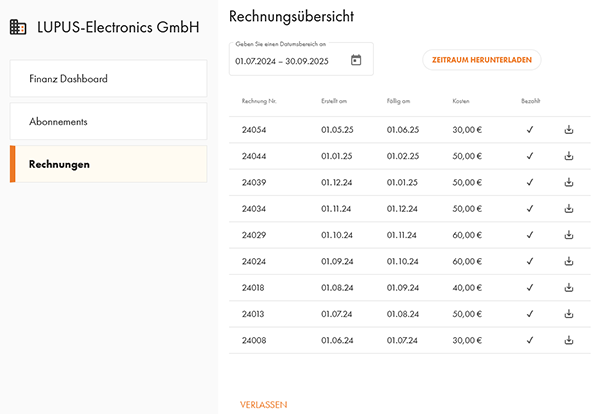The image size is (600, 414).
Task: Click the Verlassen link
Action: click(x=263, y=404)
